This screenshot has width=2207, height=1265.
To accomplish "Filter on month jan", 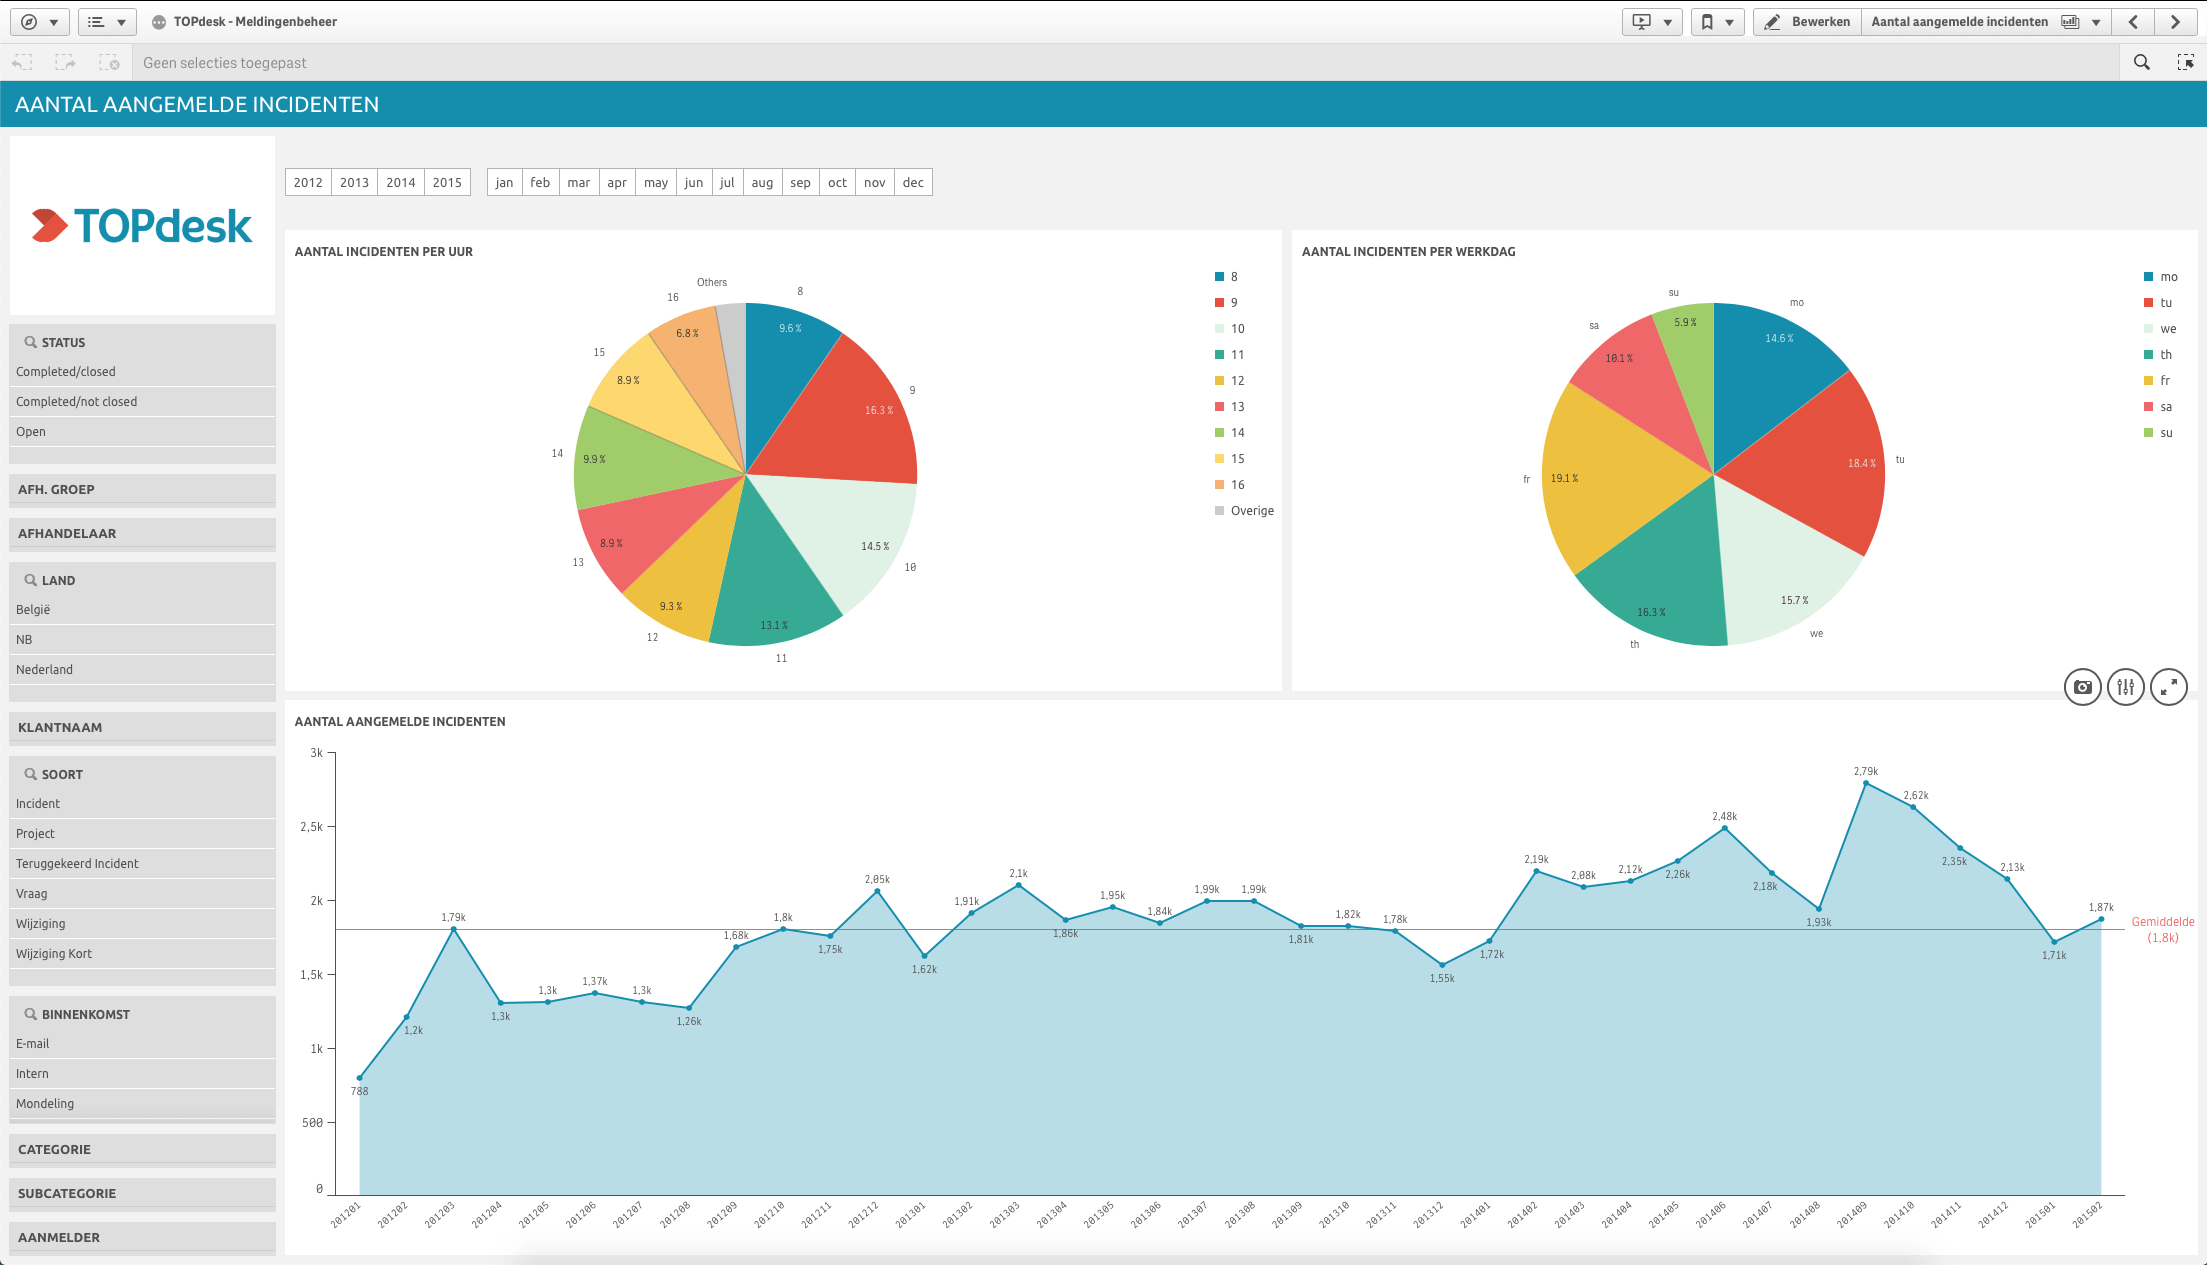I will point(504,182).
